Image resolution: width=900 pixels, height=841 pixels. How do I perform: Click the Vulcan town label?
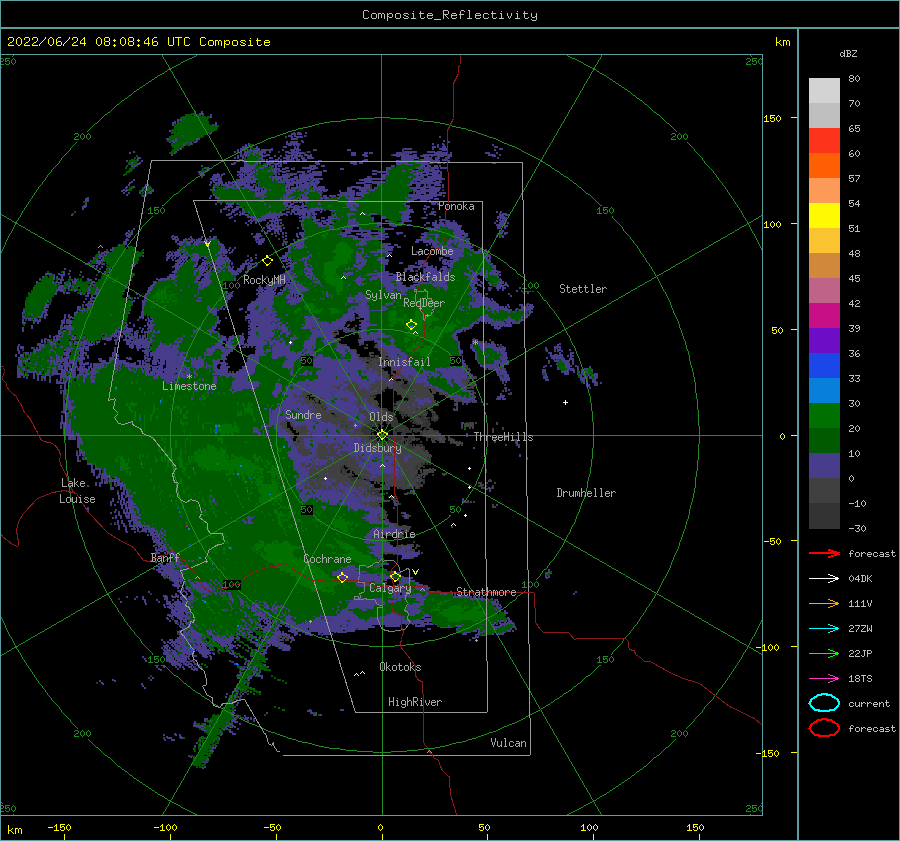509,742
